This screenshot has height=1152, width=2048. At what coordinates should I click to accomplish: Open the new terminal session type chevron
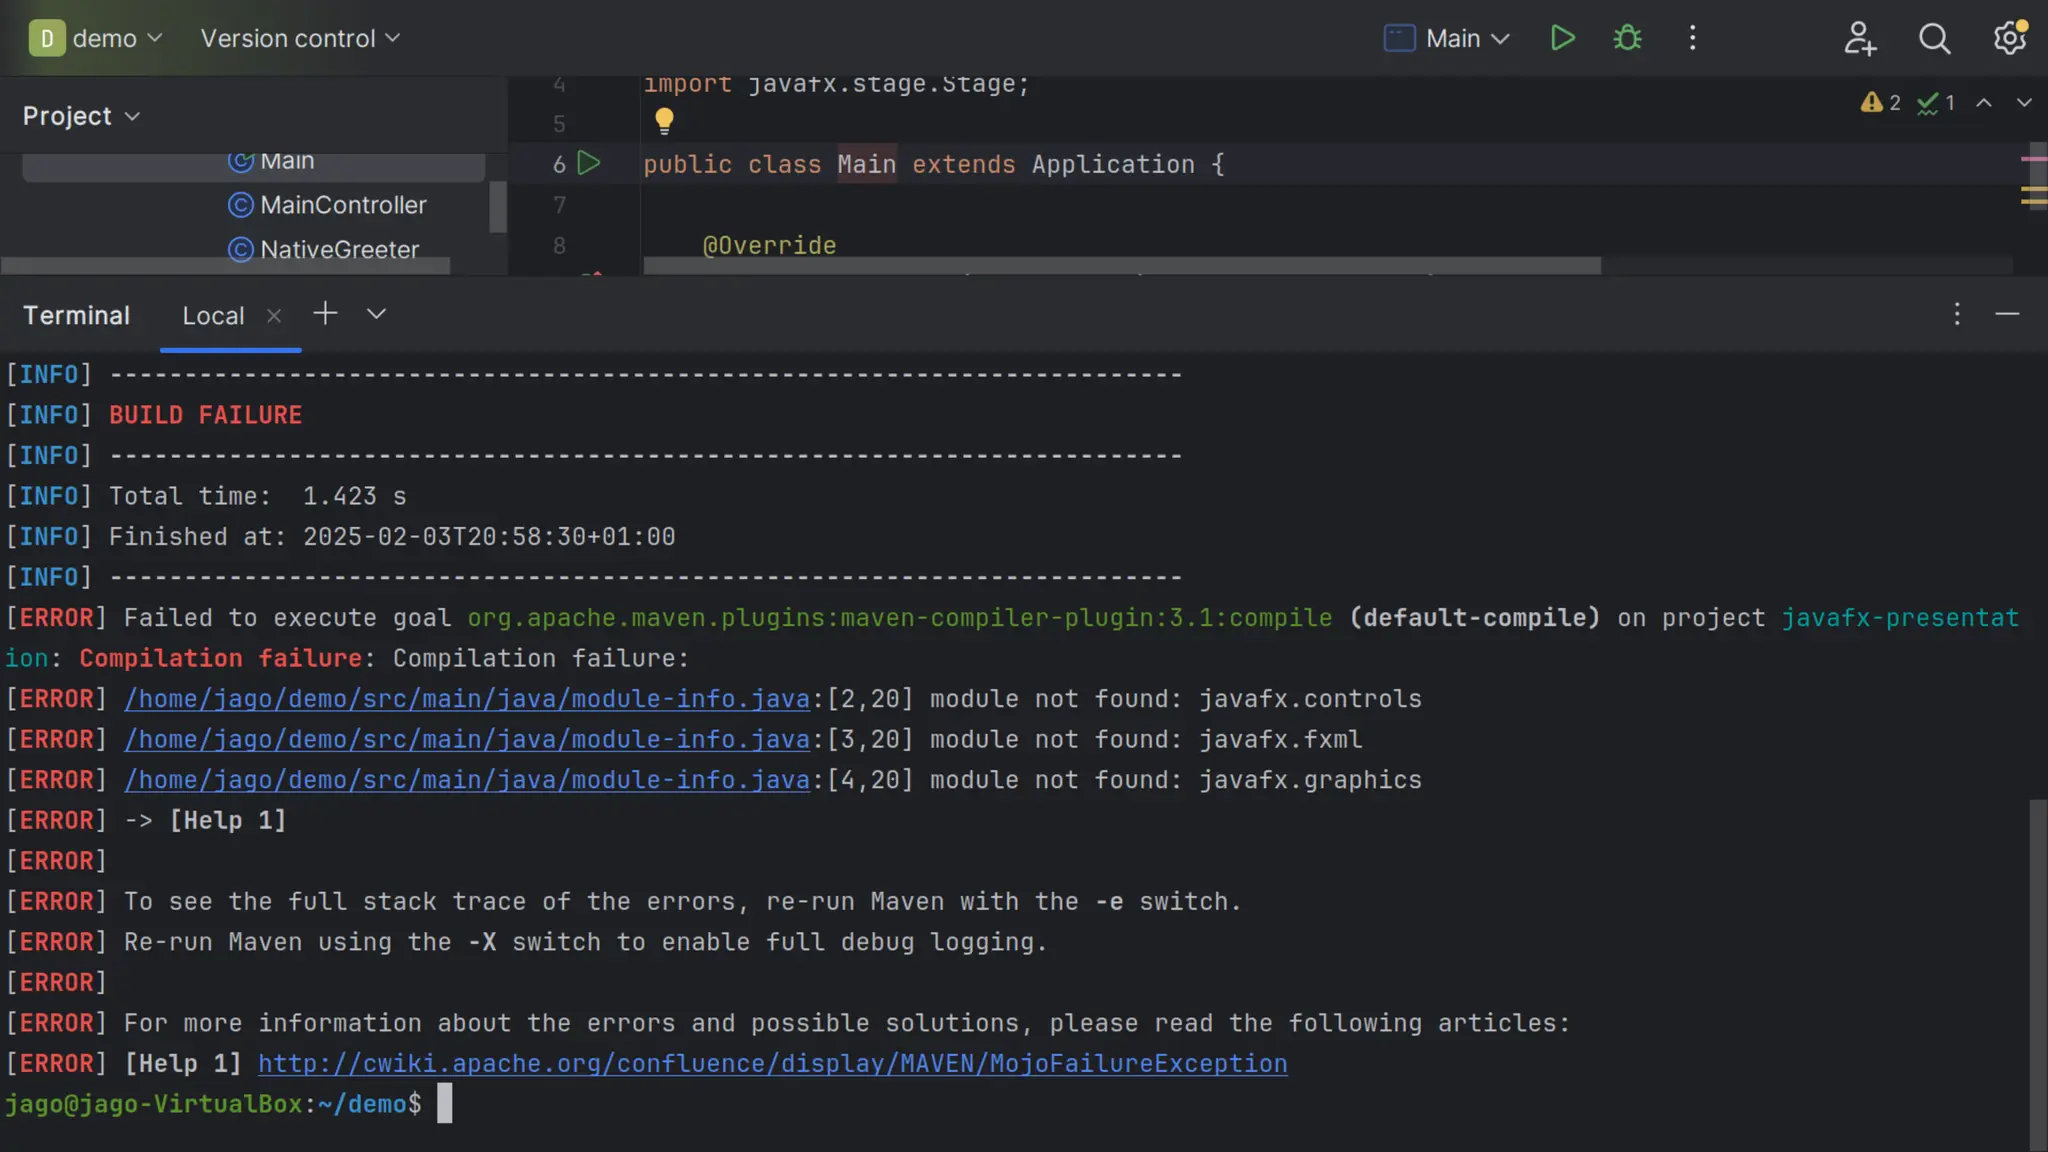376,314
